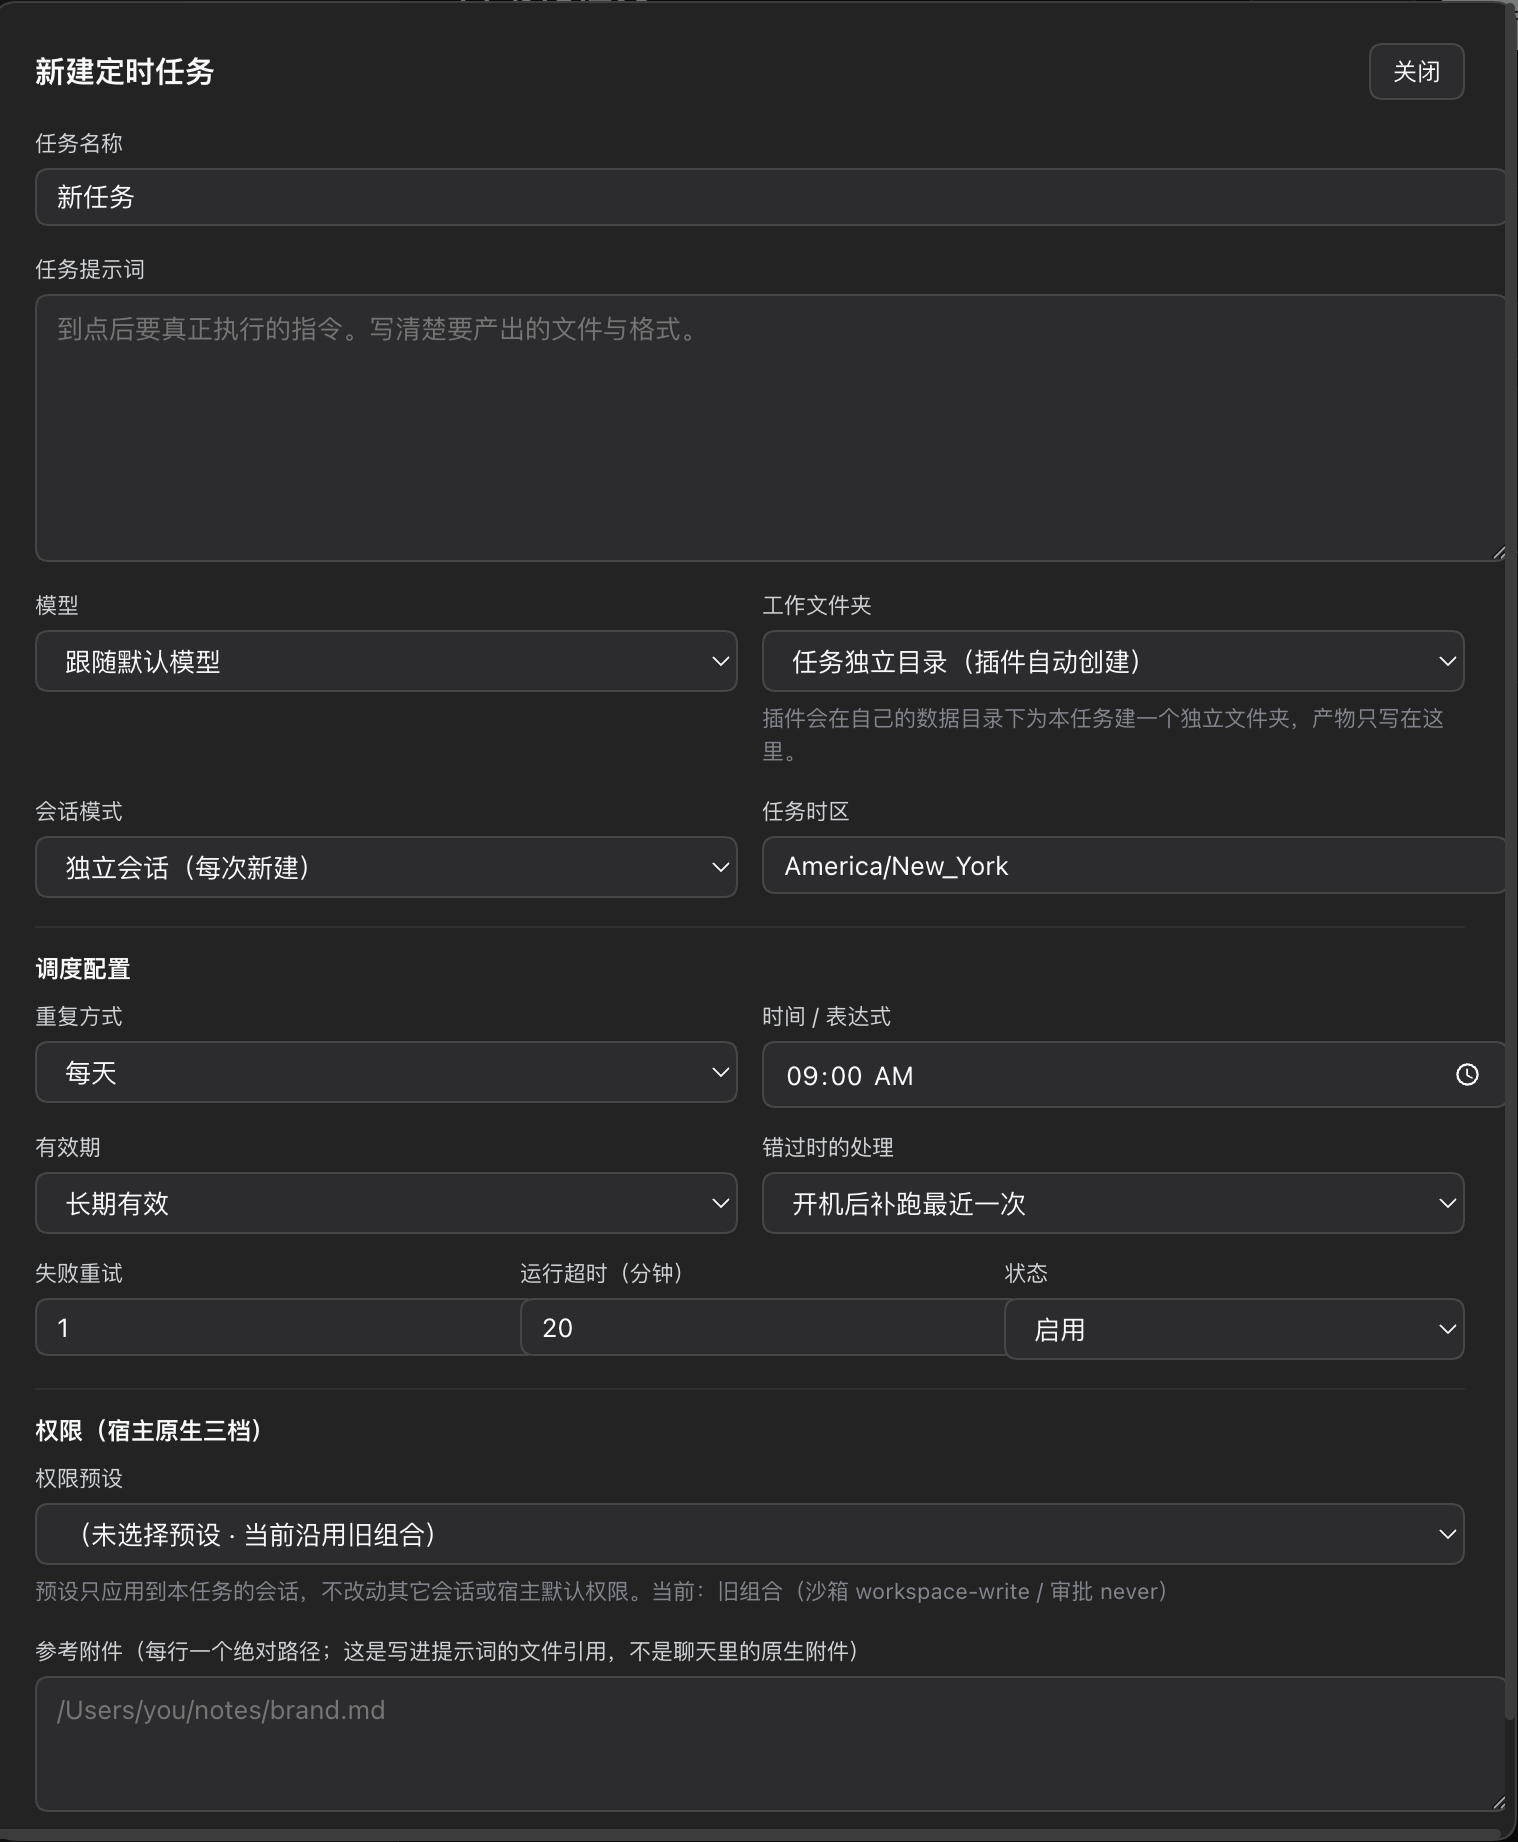Screen dimensions: 1518x1842
Task: Click the 关闭 button
Action: coord(1416,72)
